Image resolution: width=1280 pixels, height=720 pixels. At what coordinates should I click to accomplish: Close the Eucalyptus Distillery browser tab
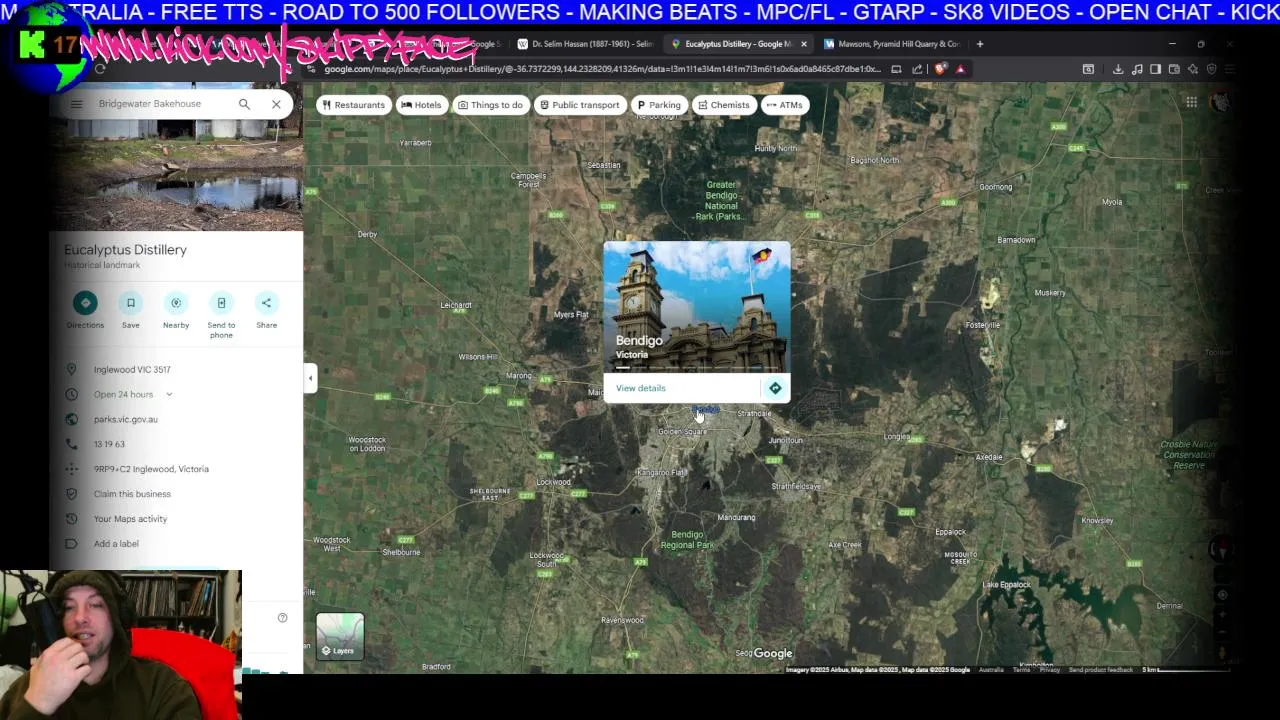point(803,44)
